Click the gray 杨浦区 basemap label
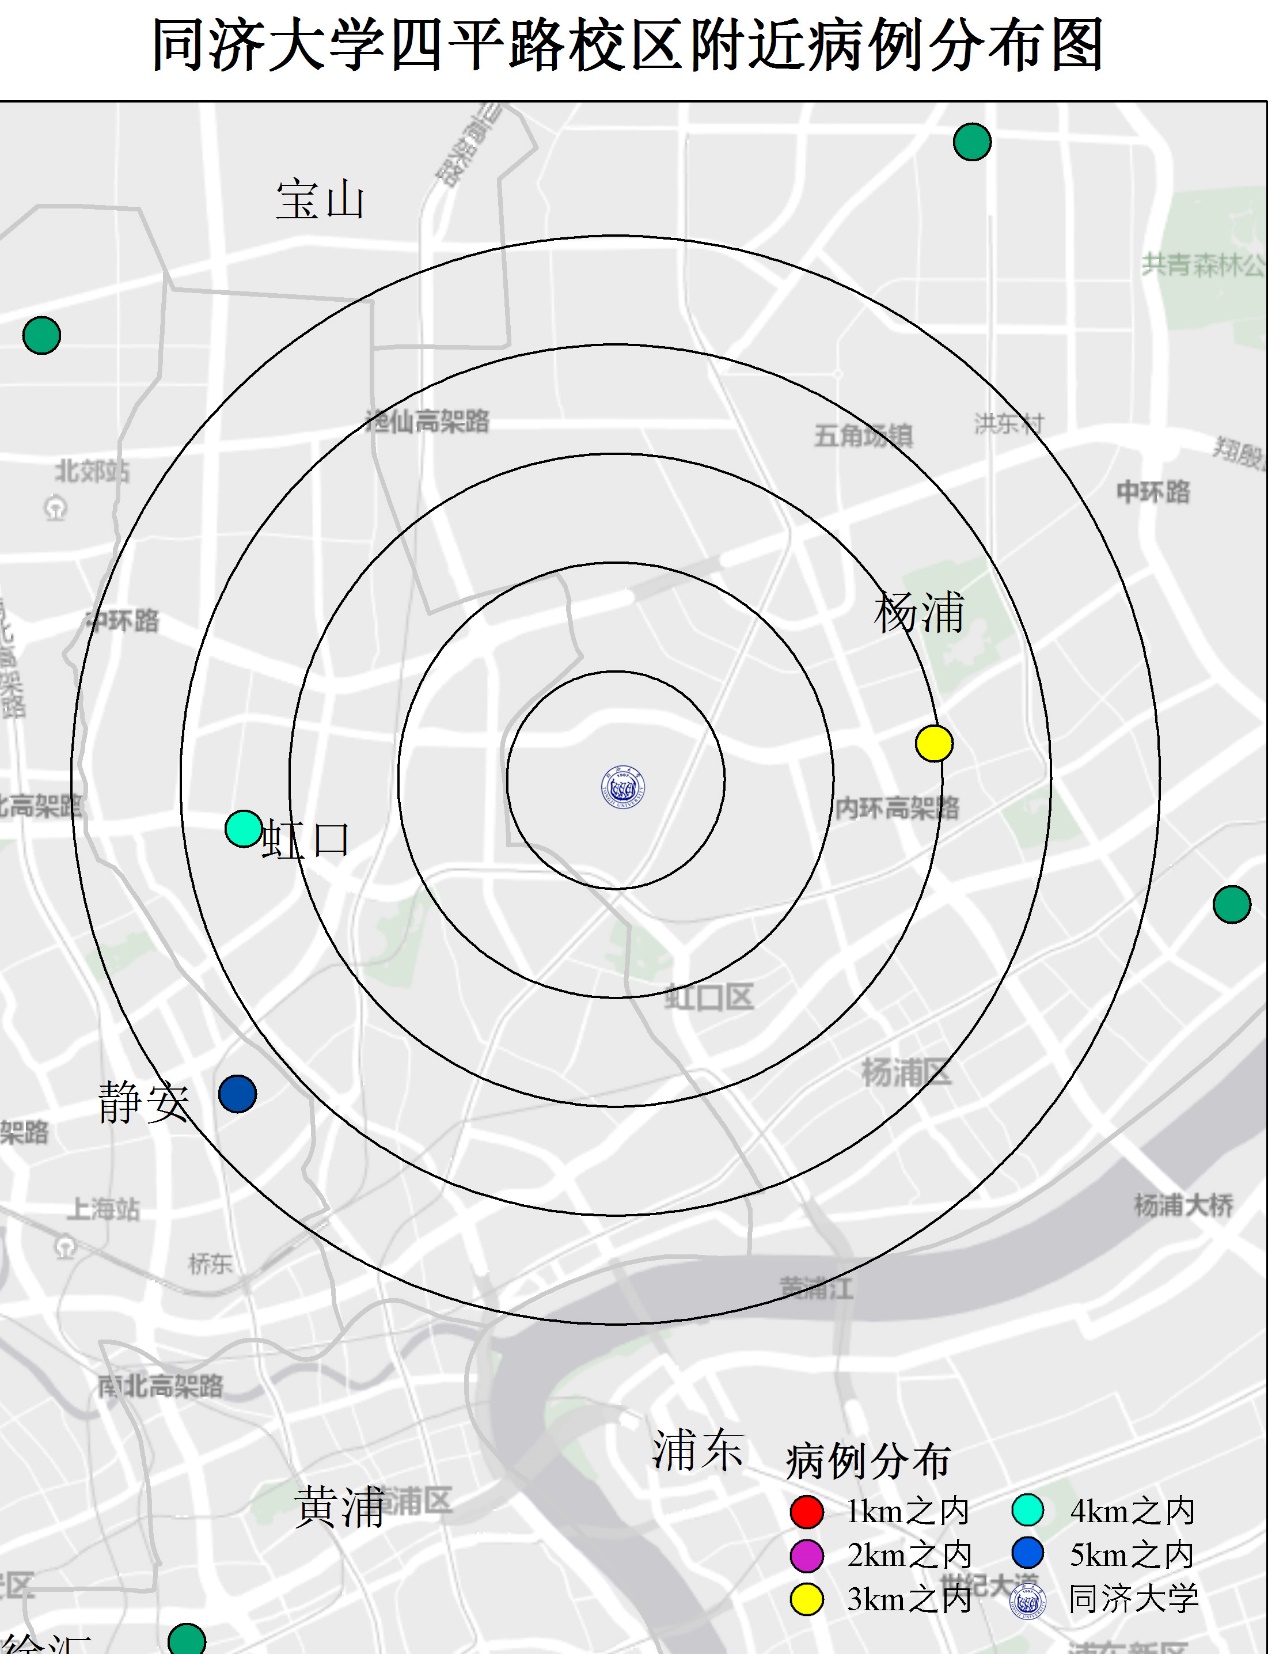 coord(906,1073)
